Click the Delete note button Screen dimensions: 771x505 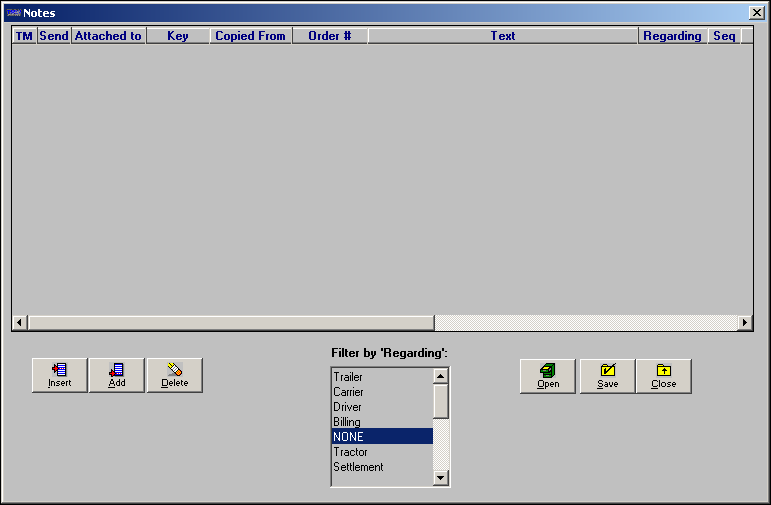click(175, 375)
